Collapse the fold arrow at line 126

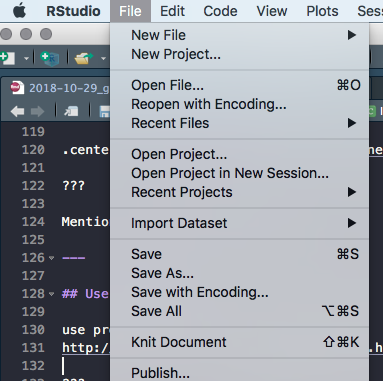pyautogui.click(x=51, y=258)
